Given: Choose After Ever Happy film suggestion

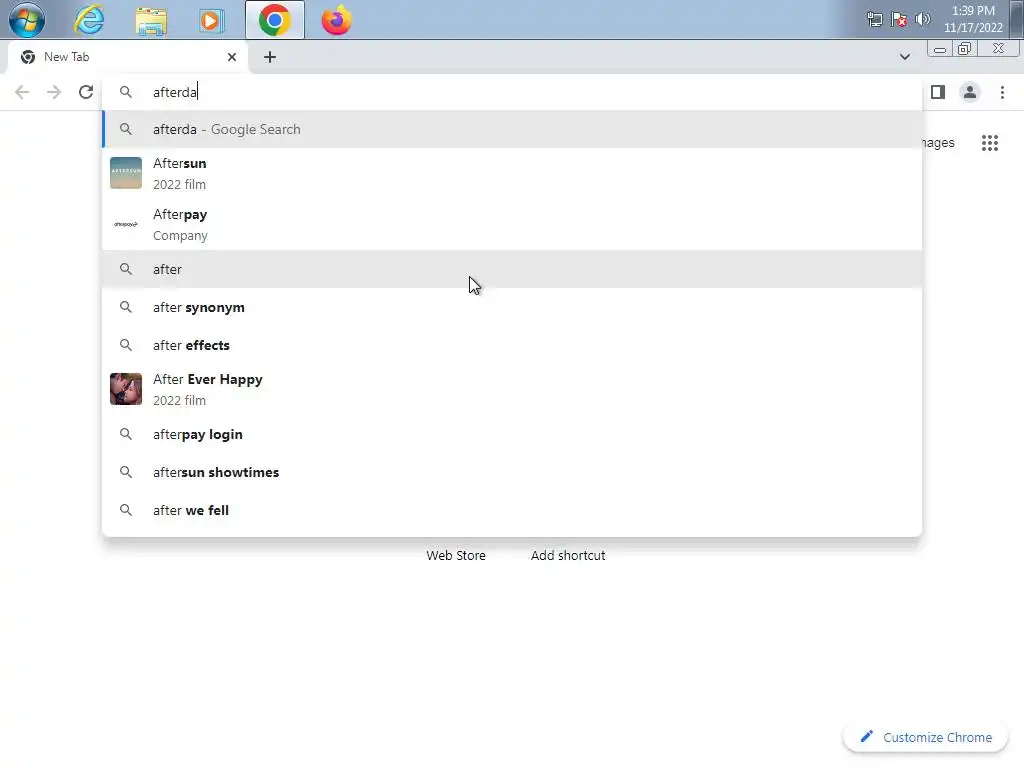Looking at the screenshot, I should pos(512,389).
